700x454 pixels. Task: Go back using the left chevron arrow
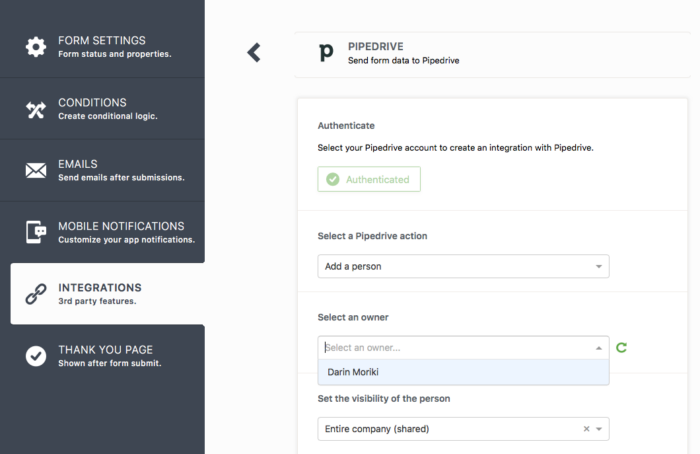(x=254, y=52)
